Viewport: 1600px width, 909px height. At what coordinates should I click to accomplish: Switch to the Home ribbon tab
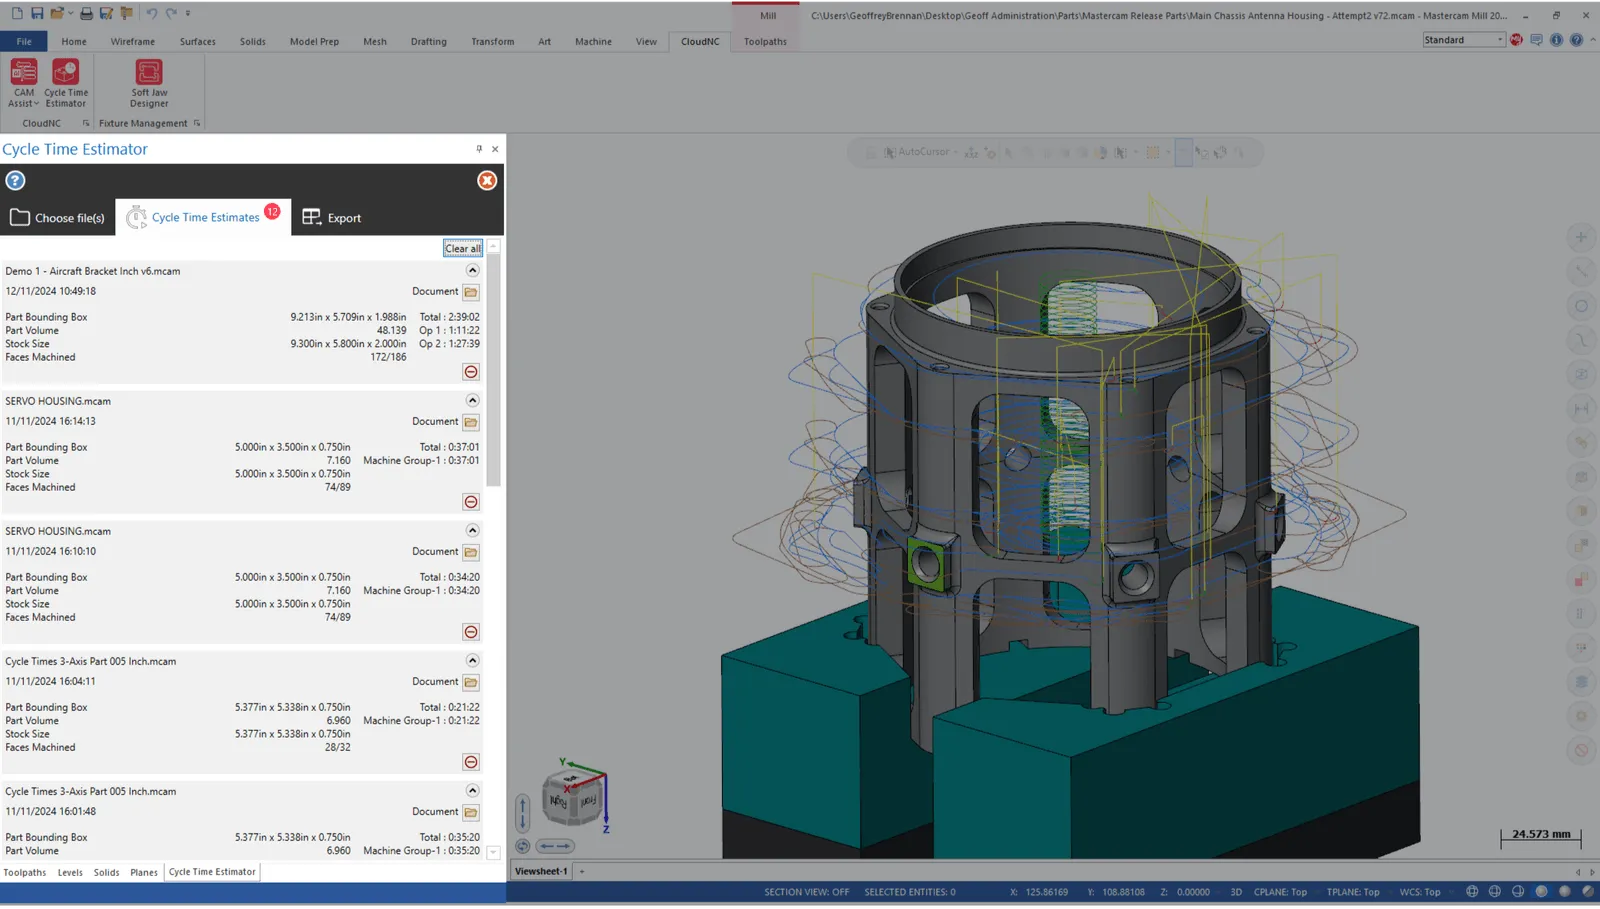74,42
